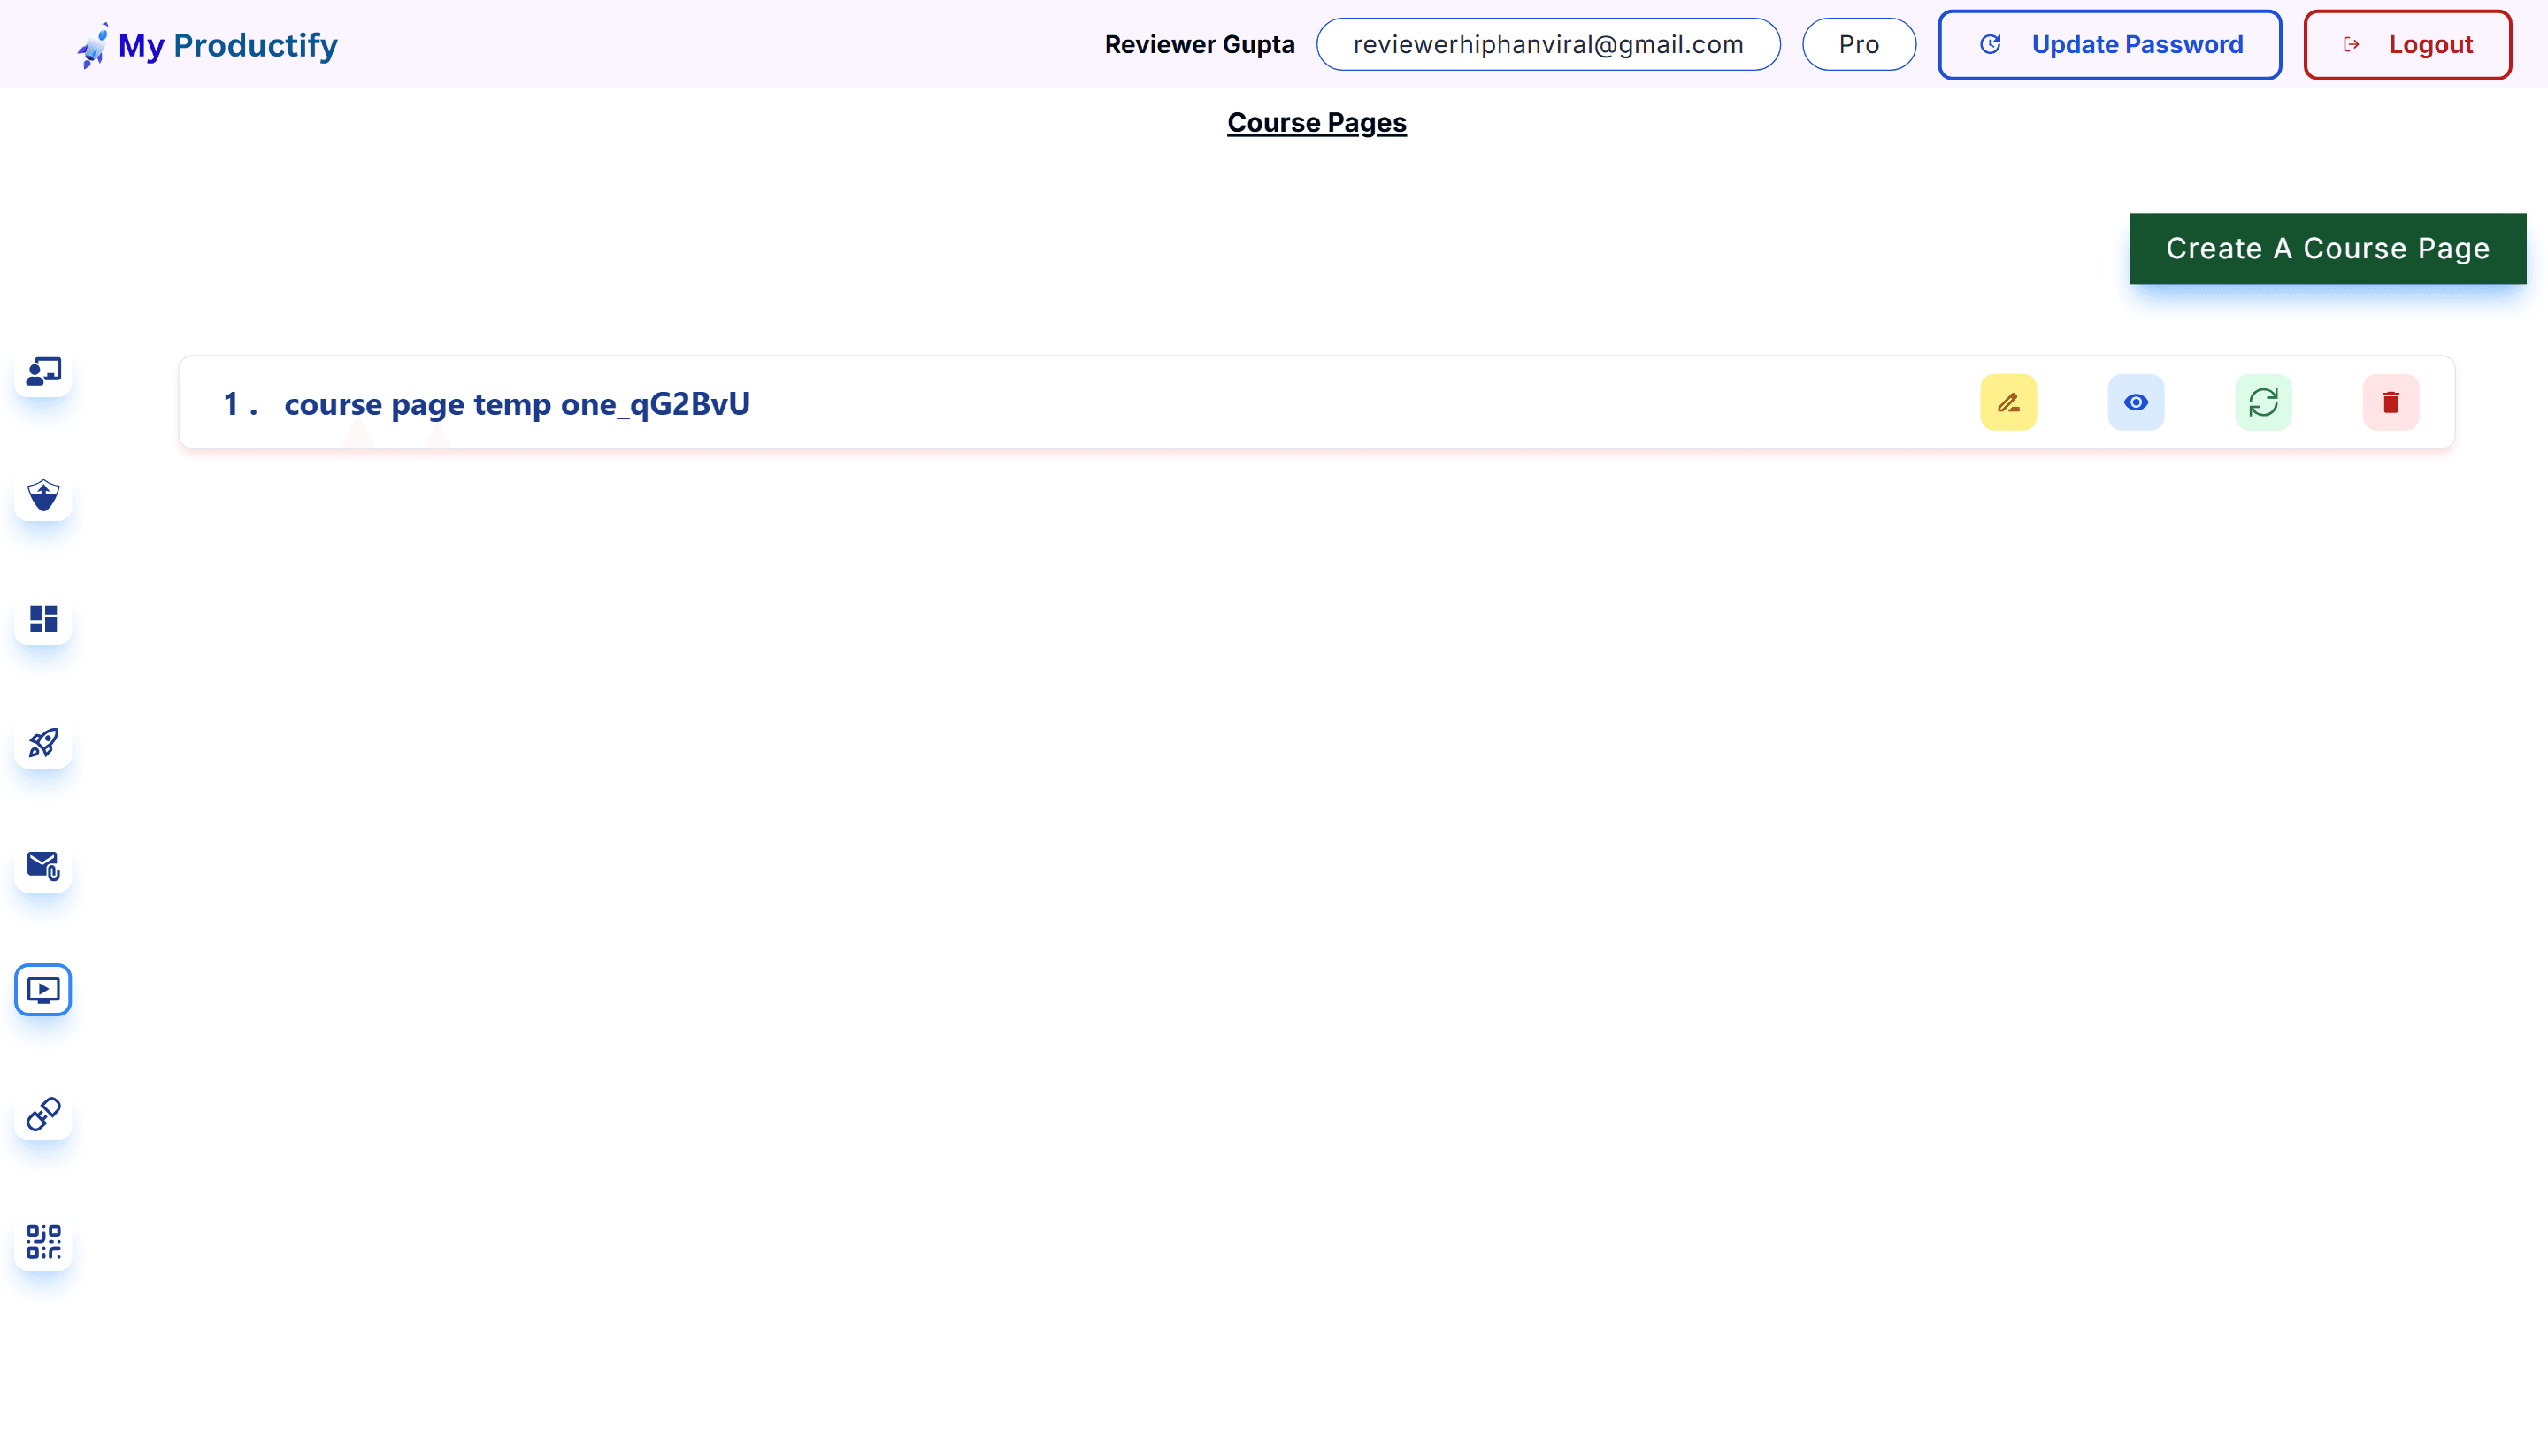Select the course page temp one_qG2BvU title

[517, 404]
